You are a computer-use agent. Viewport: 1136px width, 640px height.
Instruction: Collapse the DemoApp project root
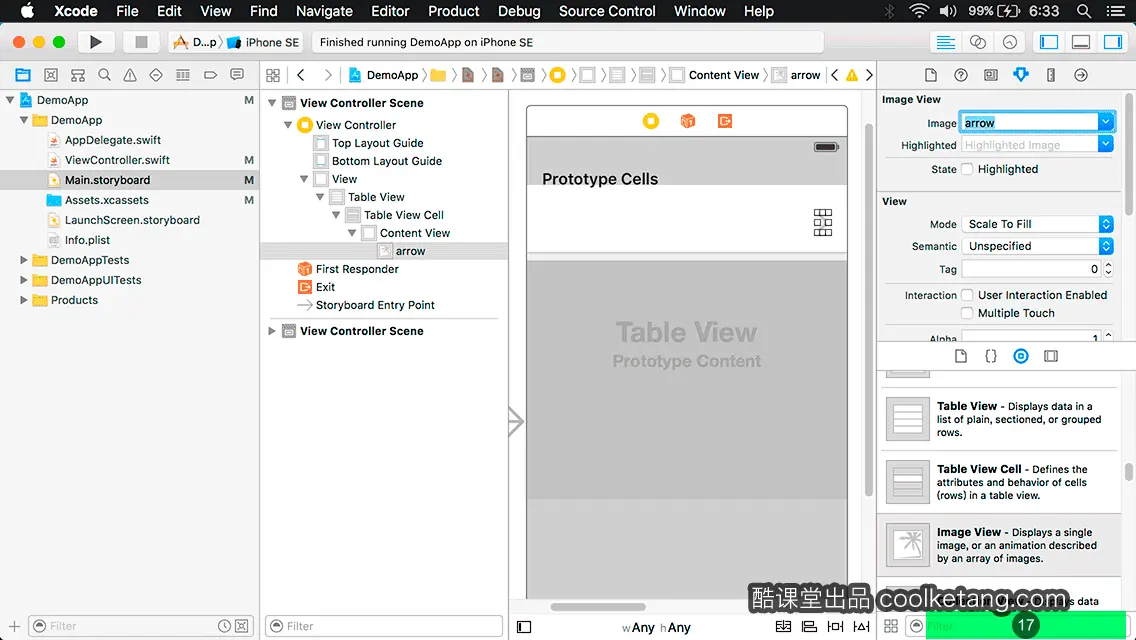click(x=10, y=100)
